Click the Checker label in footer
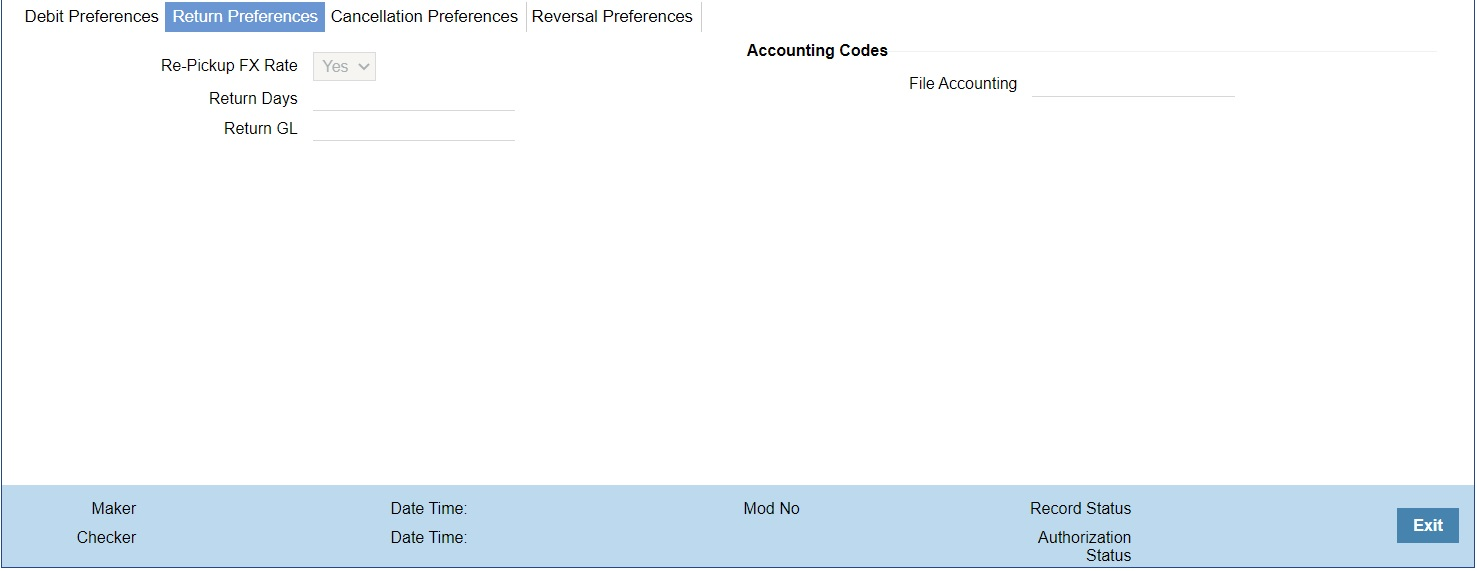 point(106,537)
